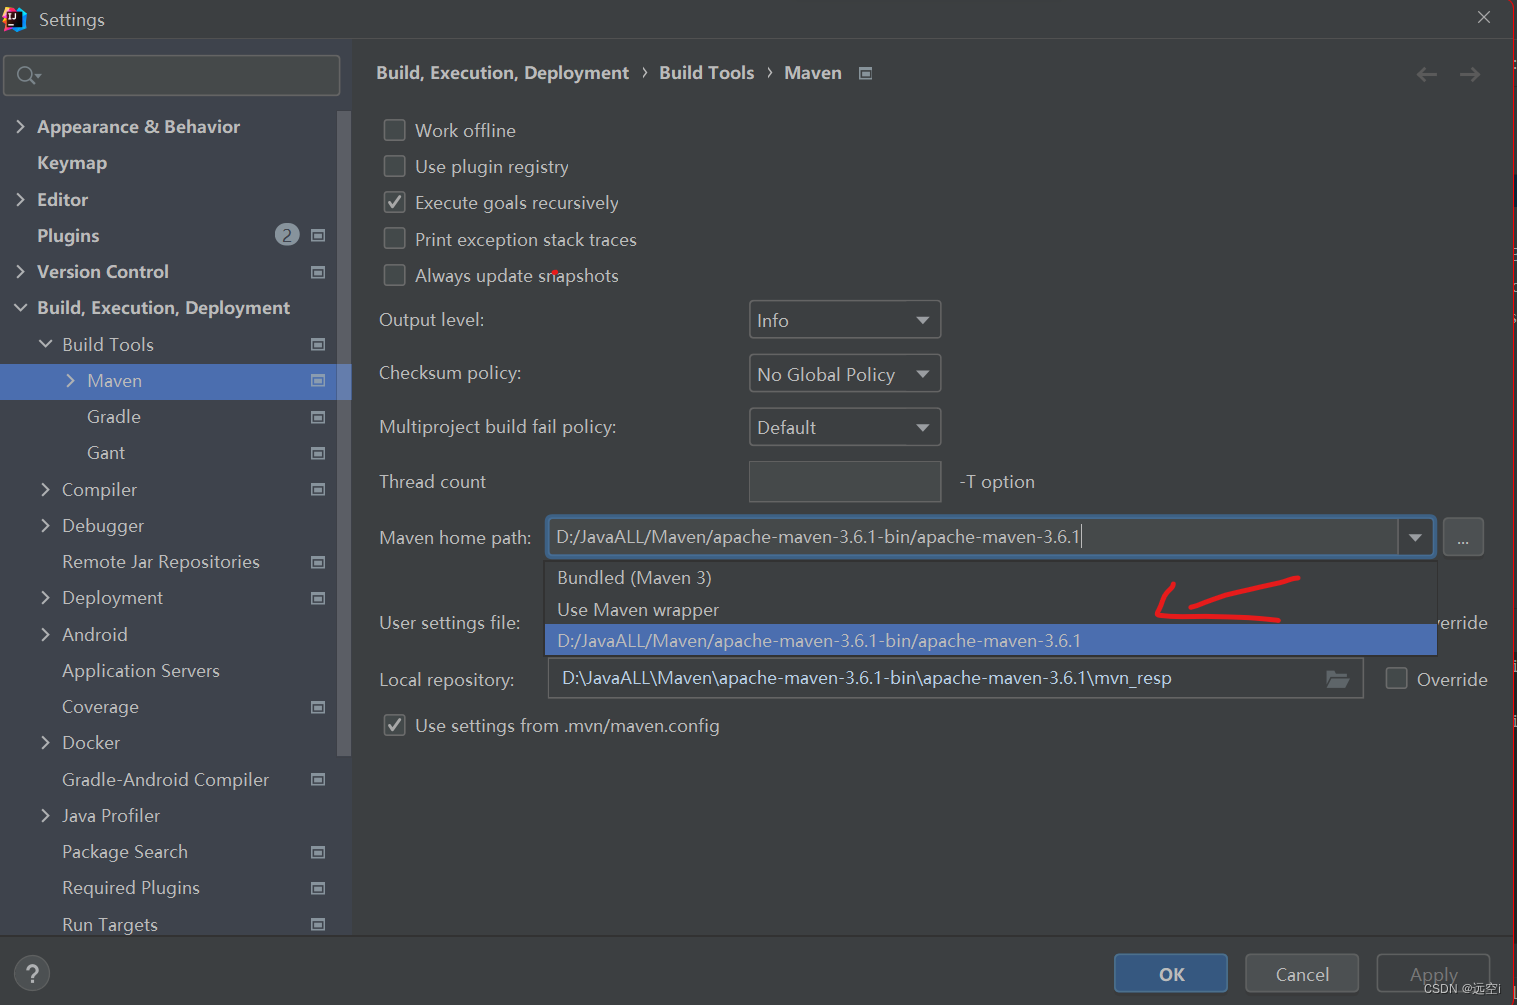The image size is (1517, 1005).
Task: Click the forward navigation arrow
Action: click(1469, 73)
